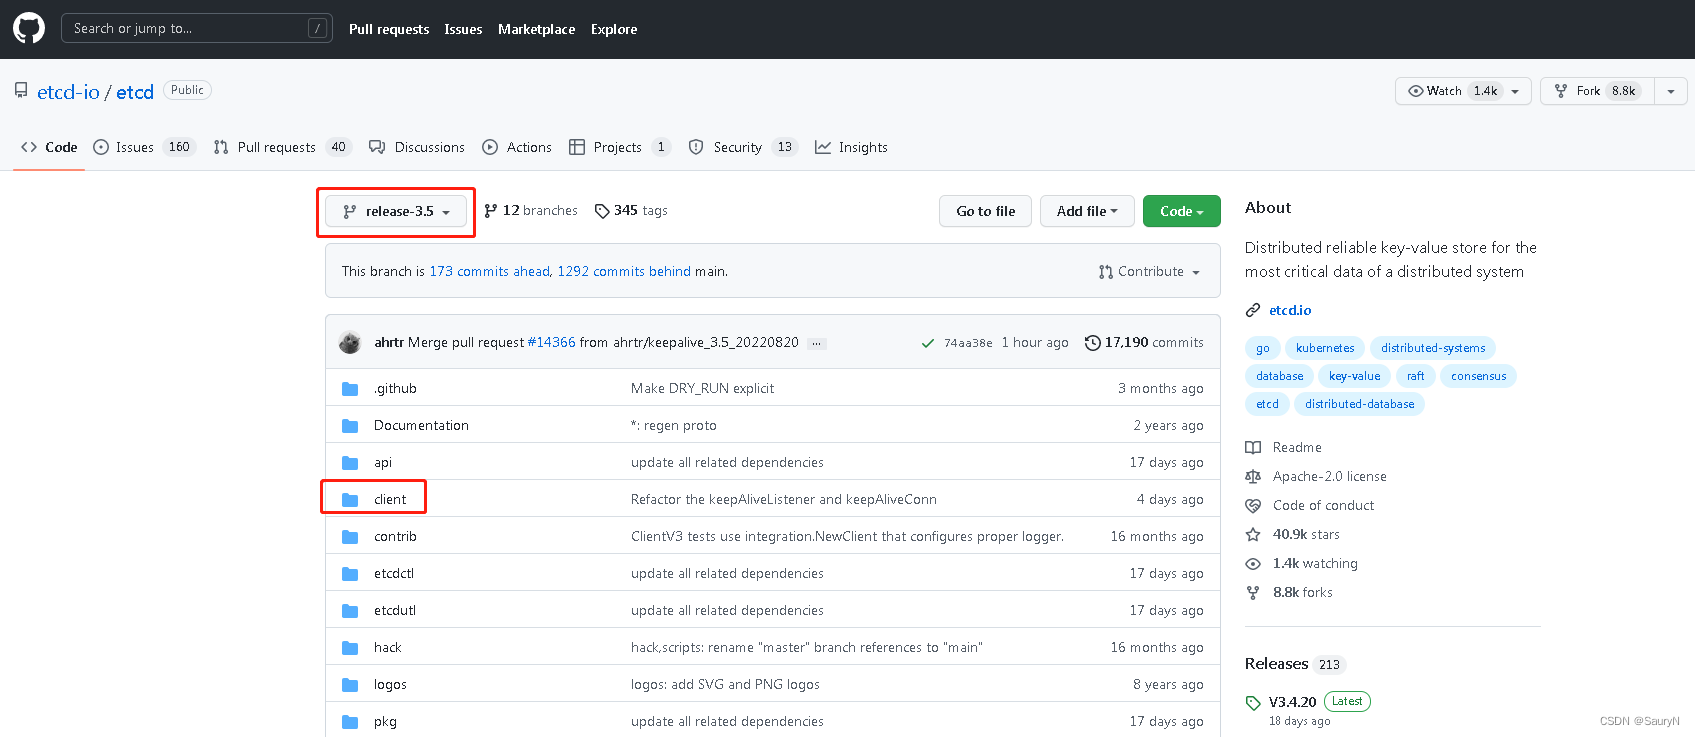The image size is (1695, 737).
Task: Open the Watch options dropdown arrow
Action: click(x=1515, y=91)
